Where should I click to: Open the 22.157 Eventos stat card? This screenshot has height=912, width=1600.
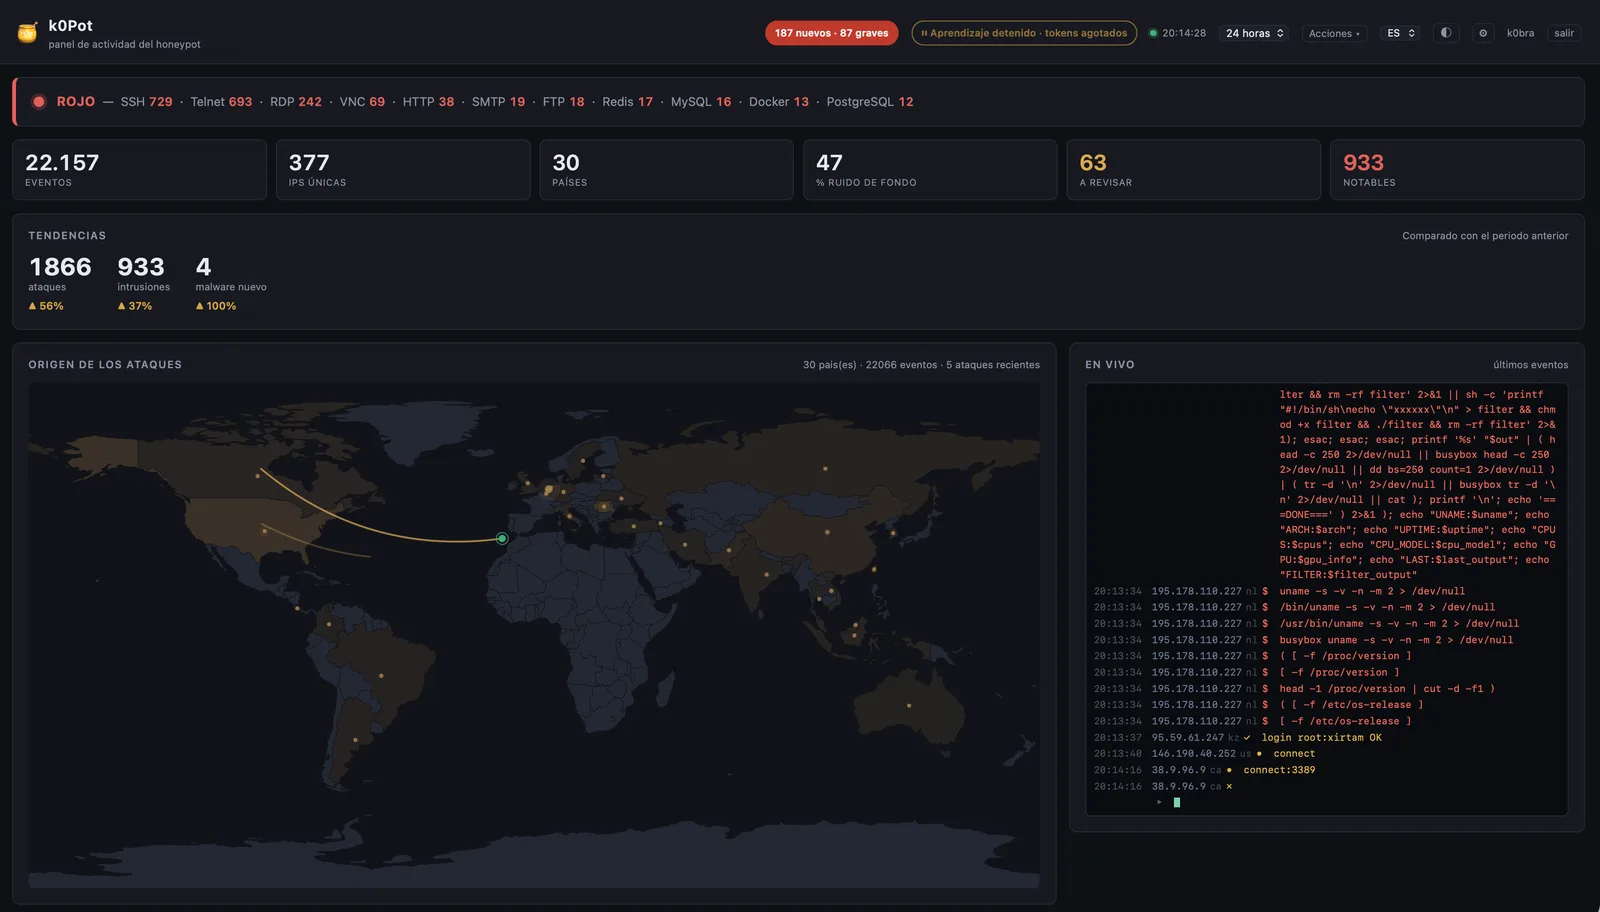139,170
